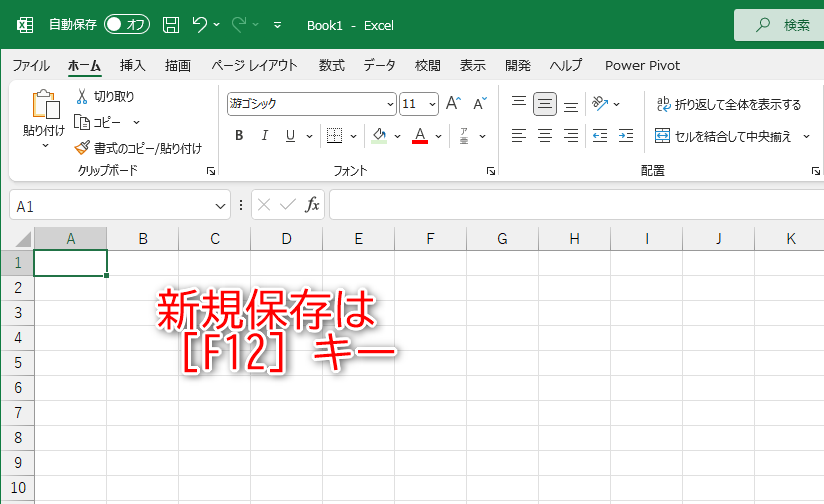Expand the underline style dropdown arrow

(309, 136)
